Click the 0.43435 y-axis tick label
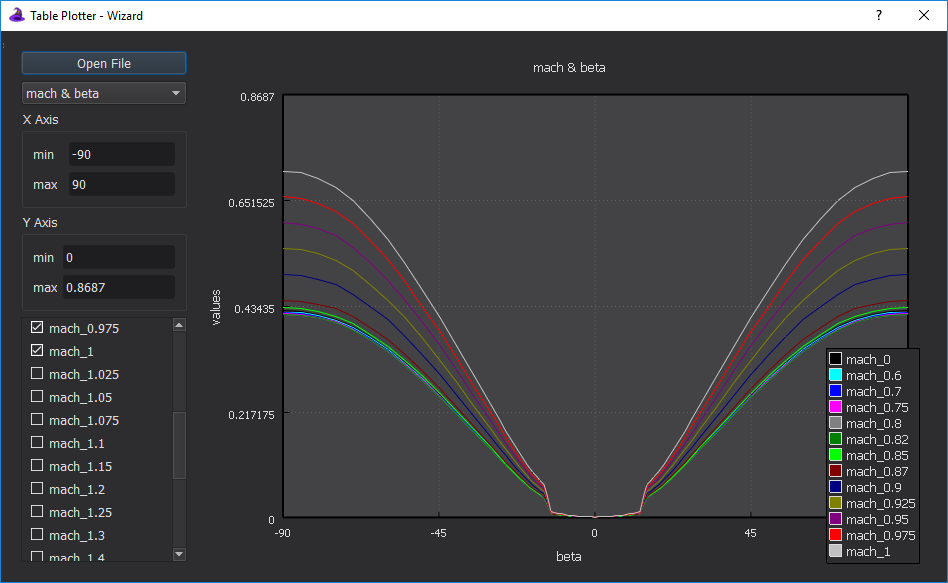 tap(254, 309)
